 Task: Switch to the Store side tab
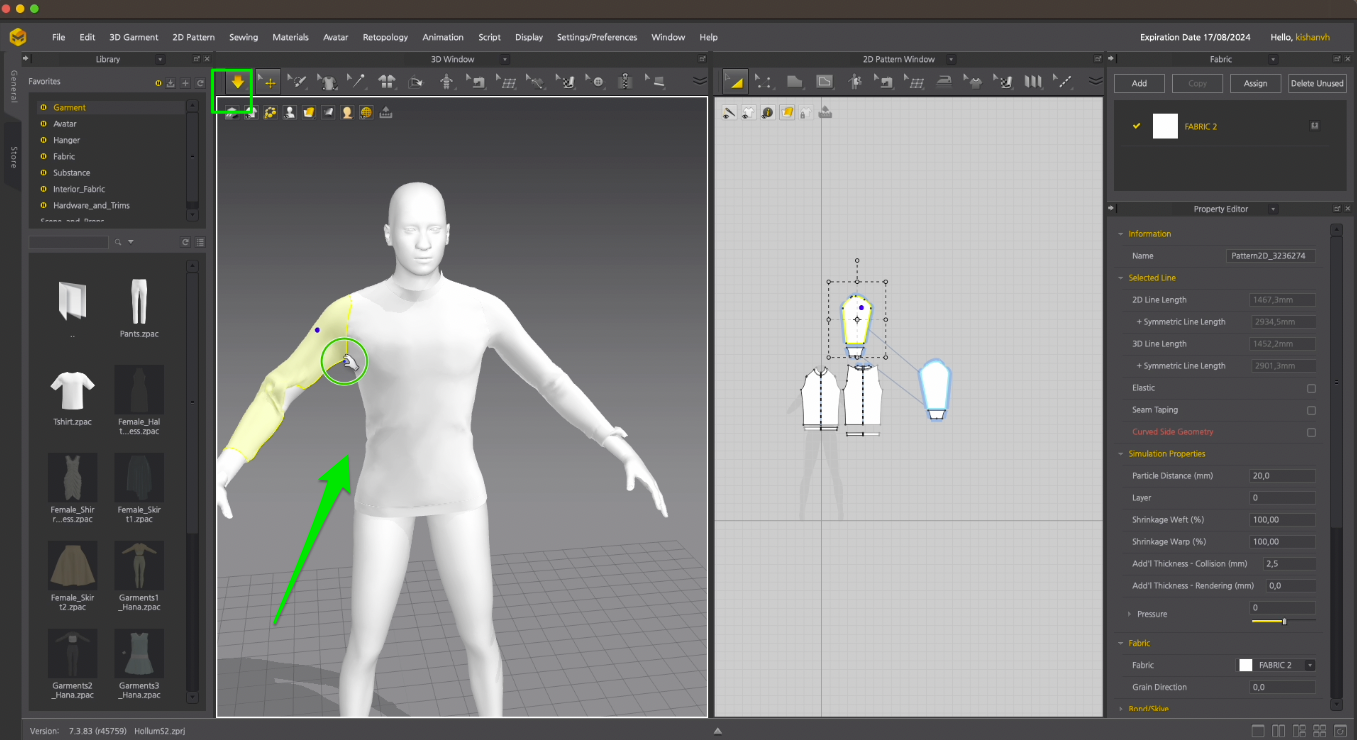point(13,156)
